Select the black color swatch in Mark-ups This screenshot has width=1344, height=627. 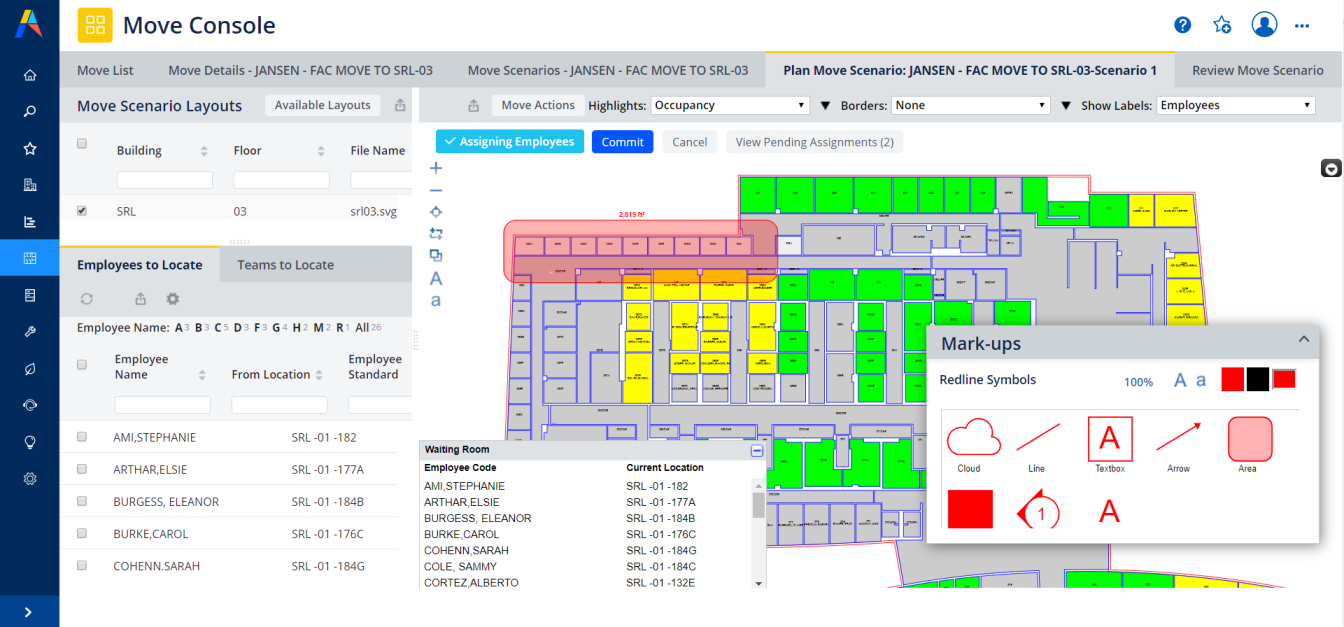tap(1257, 379)
